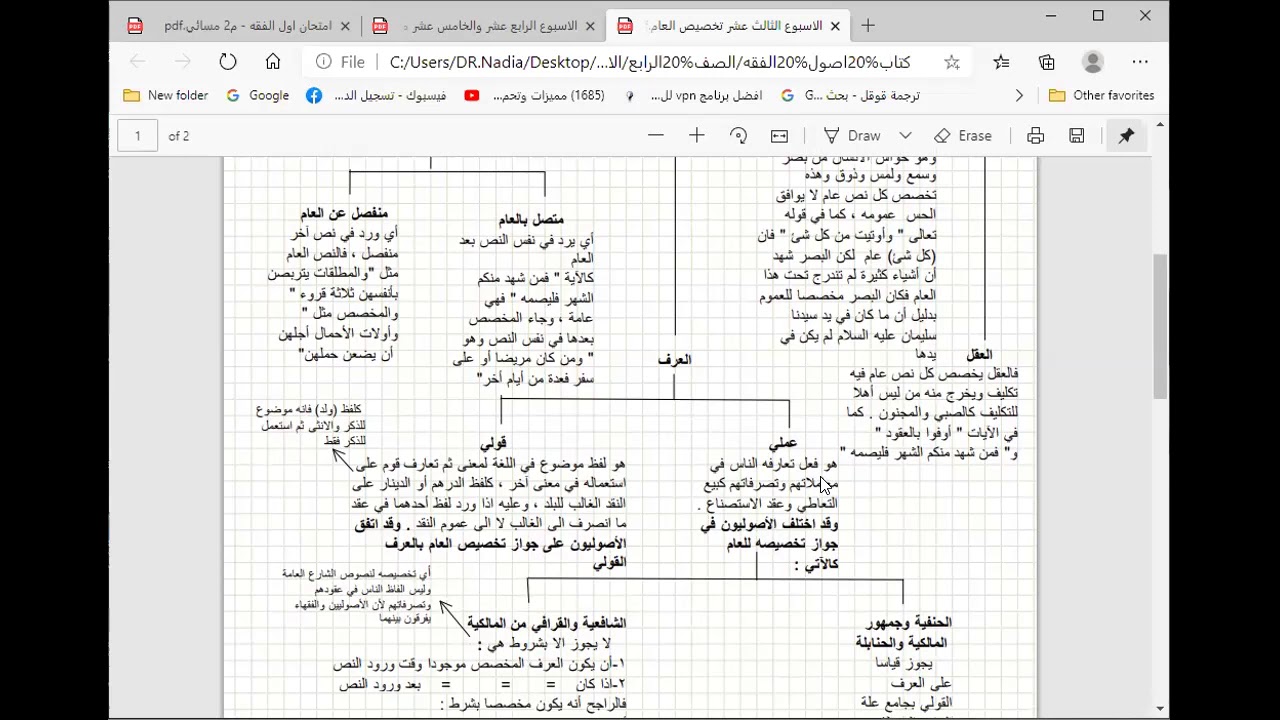Click the address bar URL
This screenshot has width=1280, height=720.
pyautogui.click(x=650, y=62)
